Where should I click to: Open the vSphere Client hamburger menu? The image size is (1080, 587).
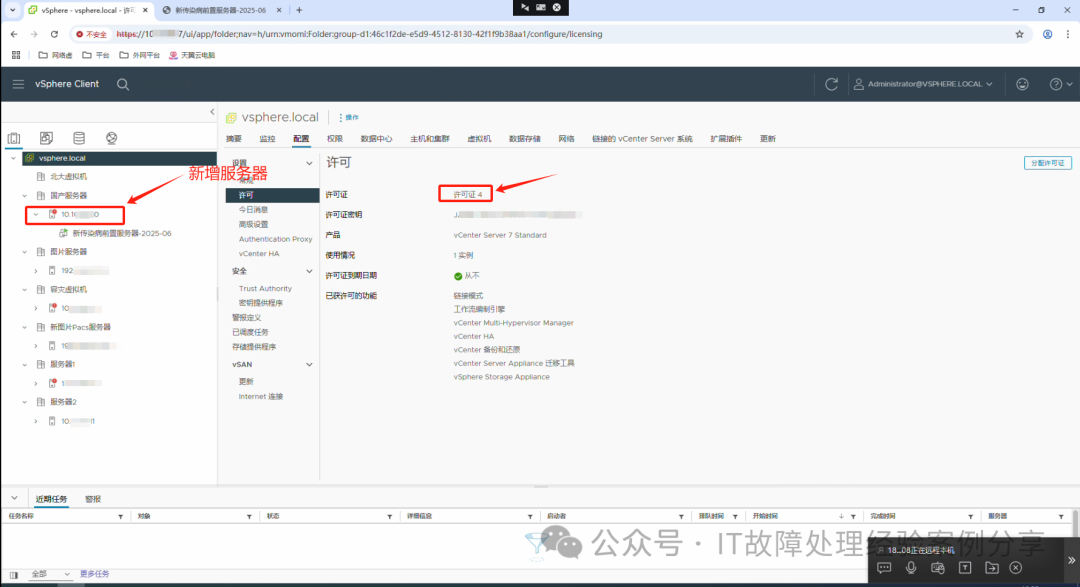click(18, 84)
